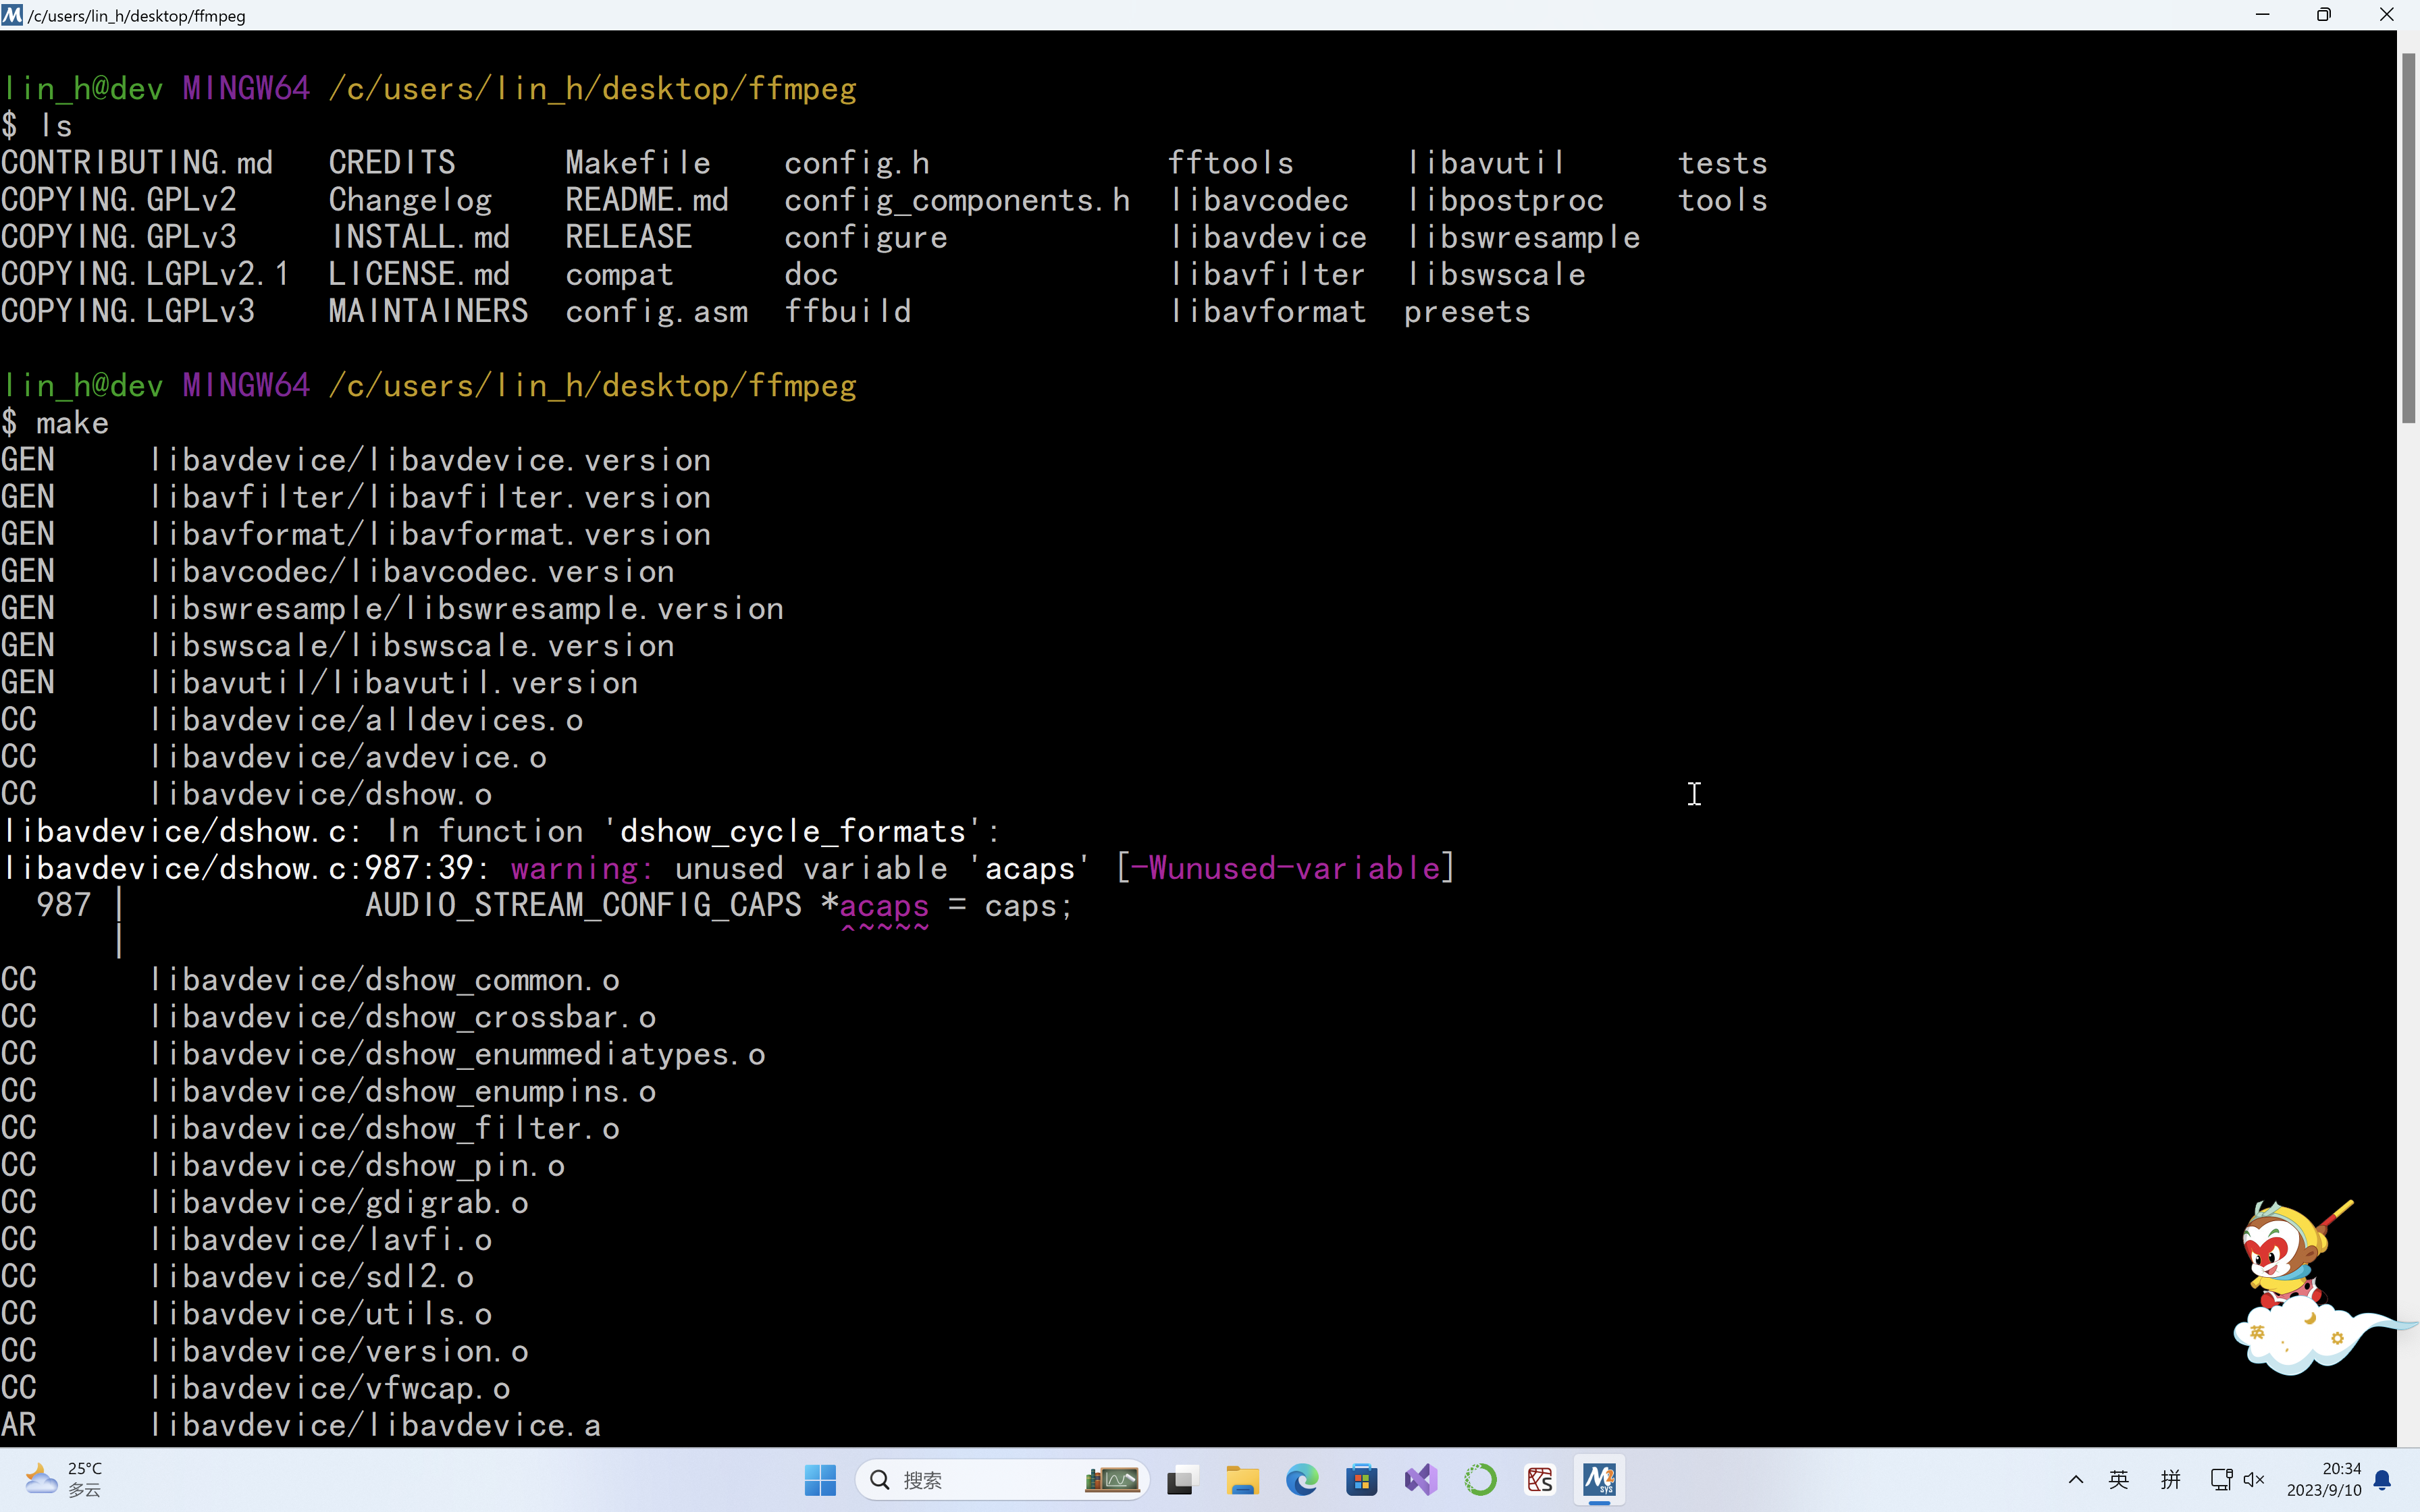Click the magenta 'warning:' text
Image resolution: width=2420 pixels, height=1512 pixels.
click(582, 869)
